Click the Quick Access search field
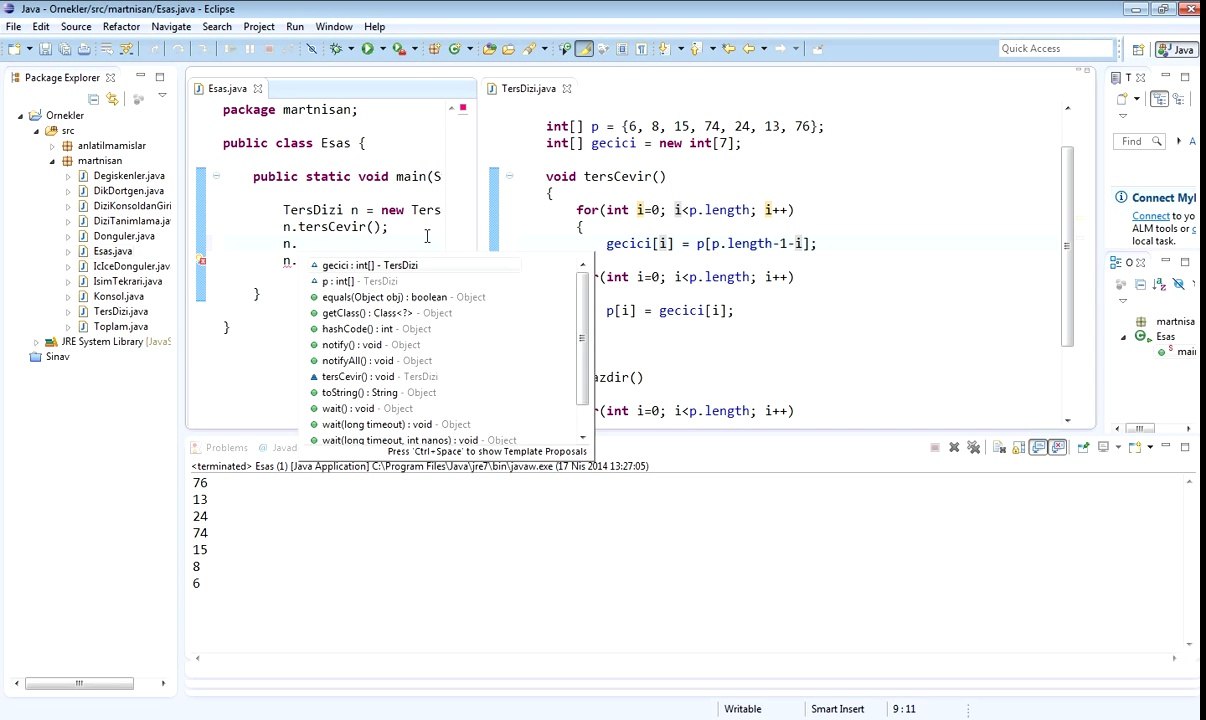Viewport: 1206px width, 720px height. tap(1056, 49)
